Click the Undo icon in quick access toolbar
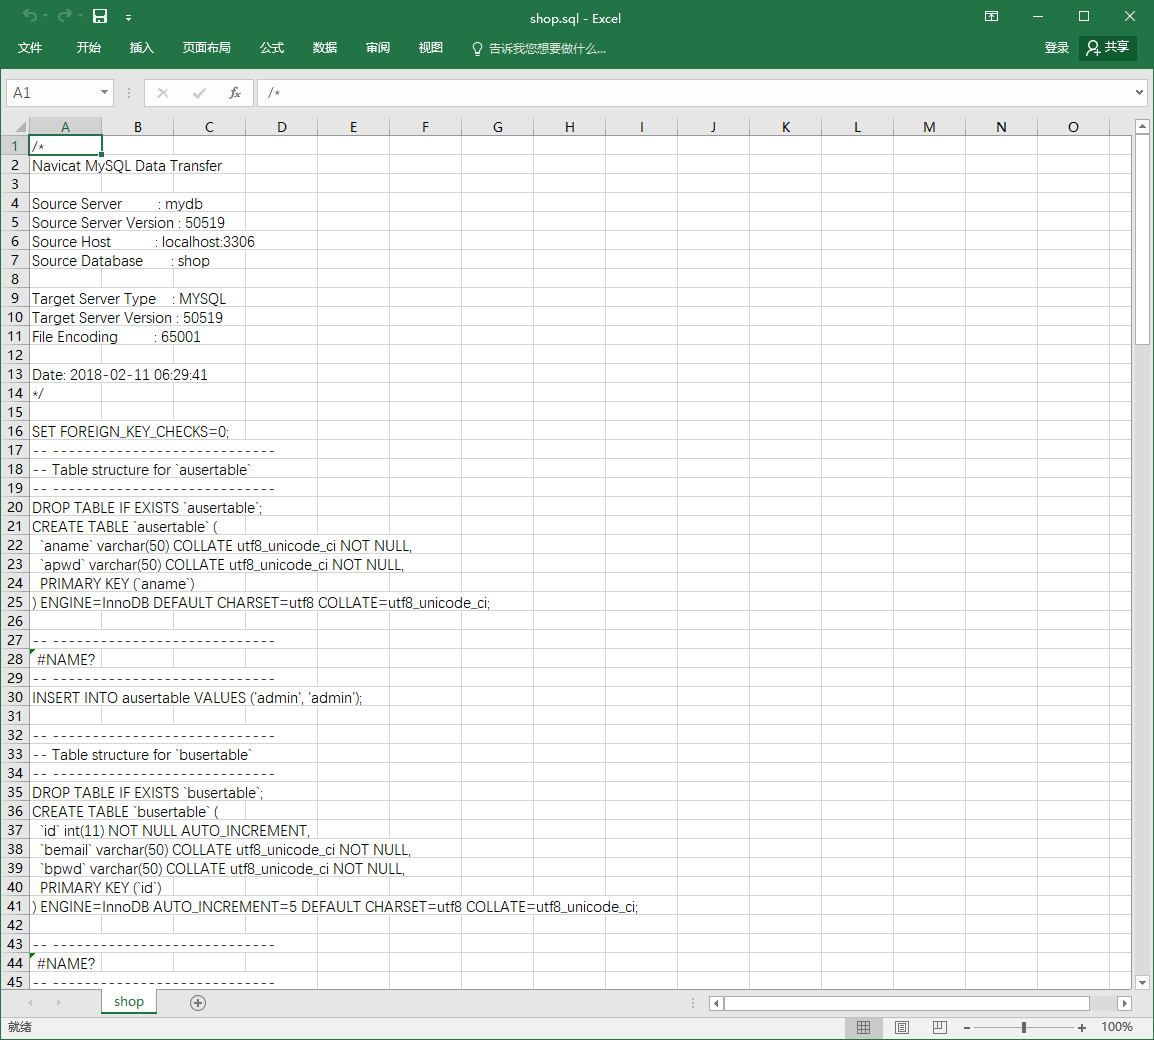Screen dimensions: 1154x1040 (30, 16)
